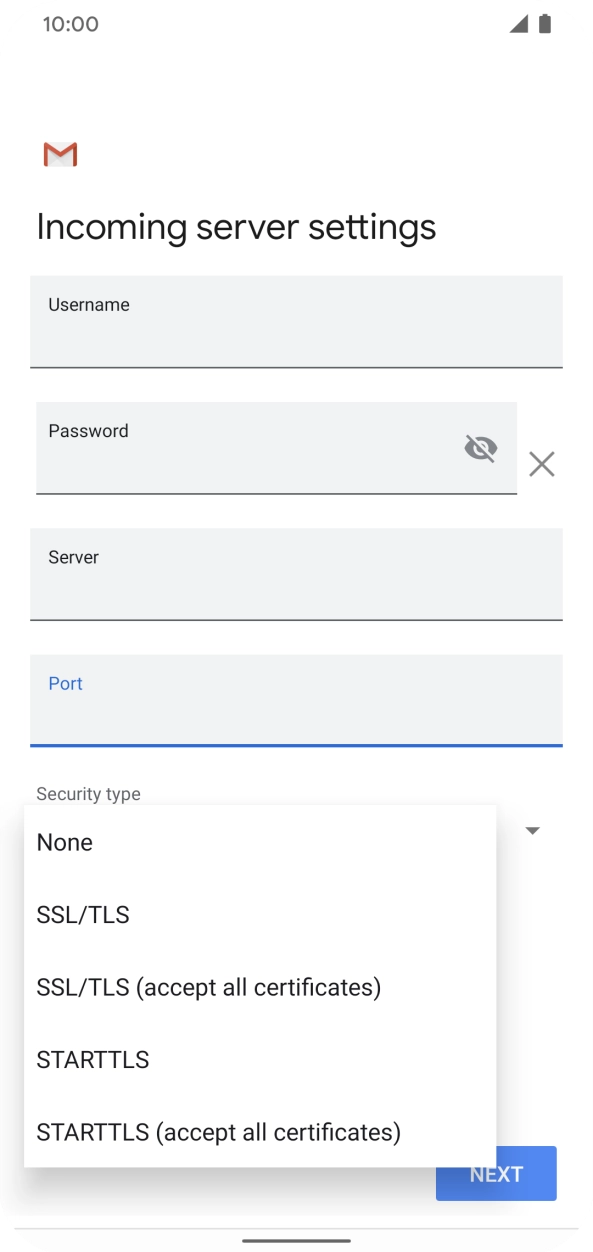Click the Incoming server settings title

point(236,227)
